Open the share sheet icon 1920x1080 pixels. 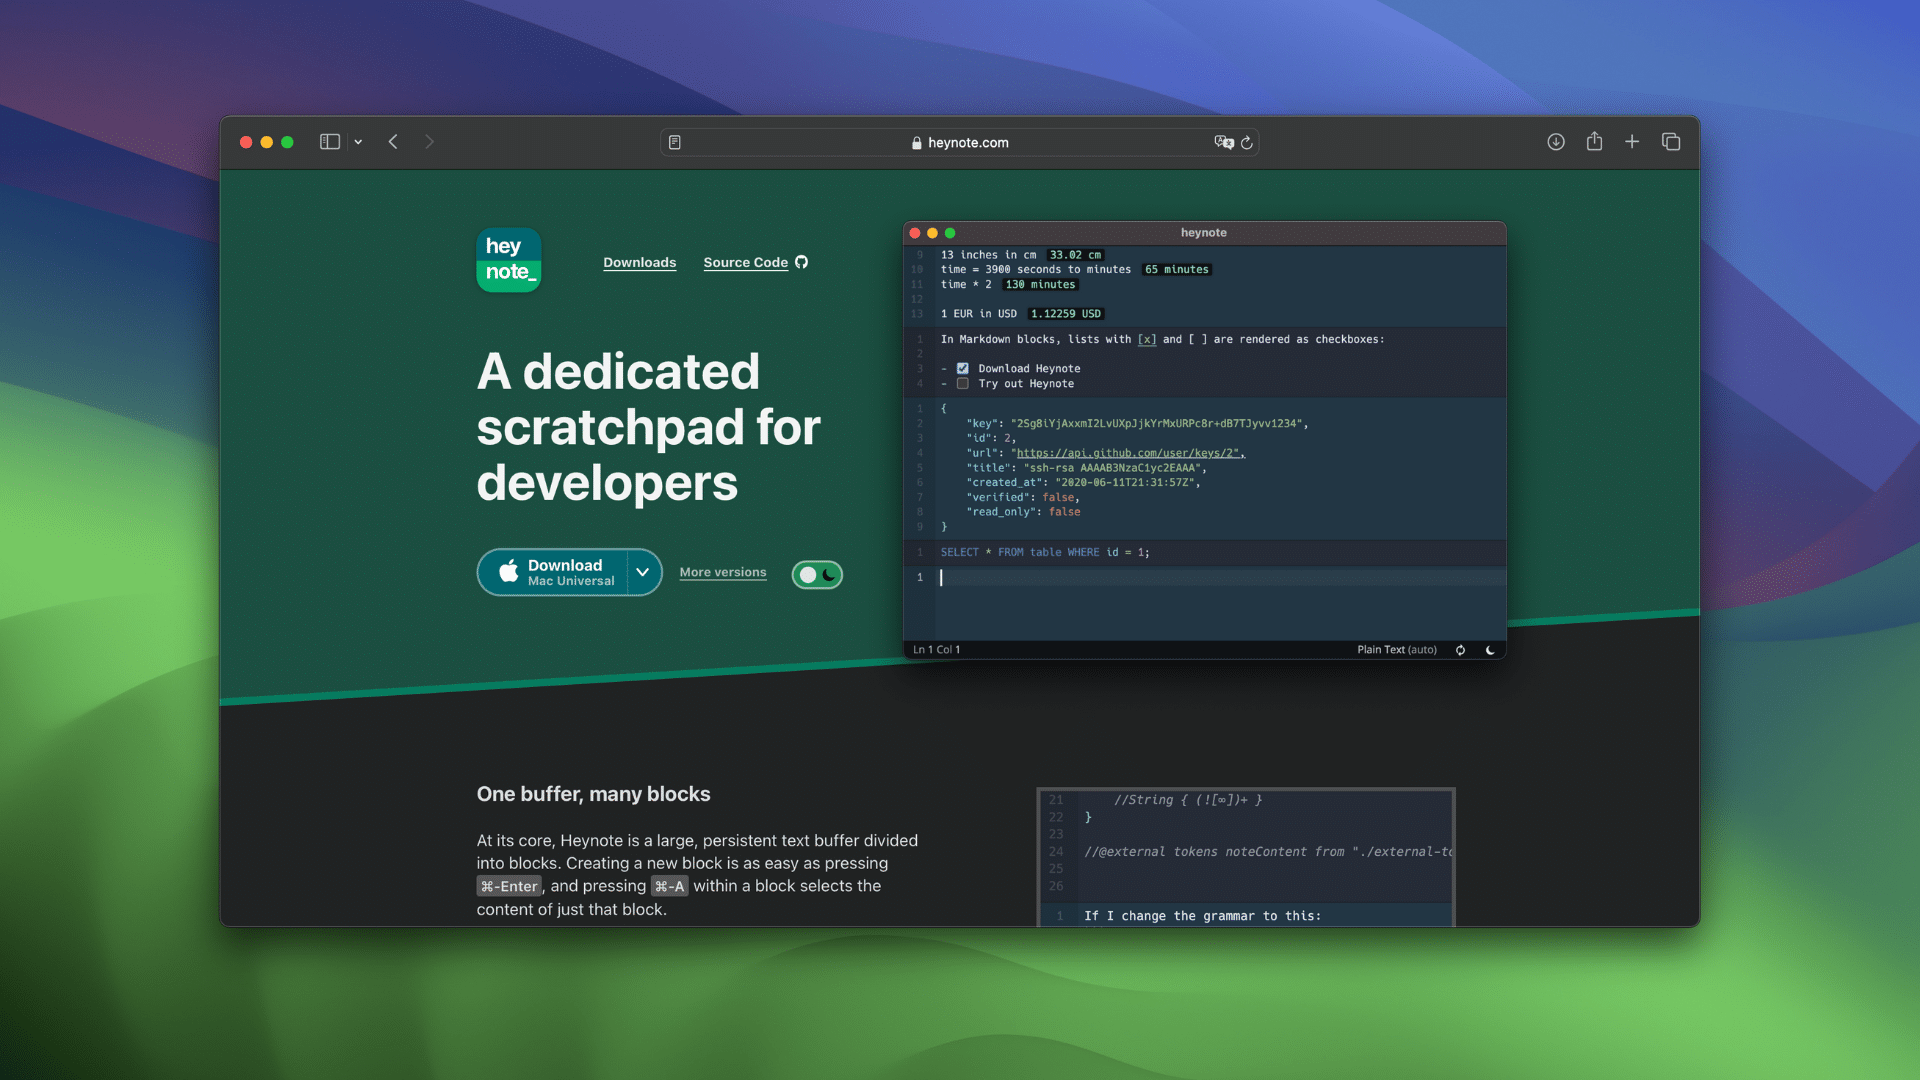[x=1594, y=142]
